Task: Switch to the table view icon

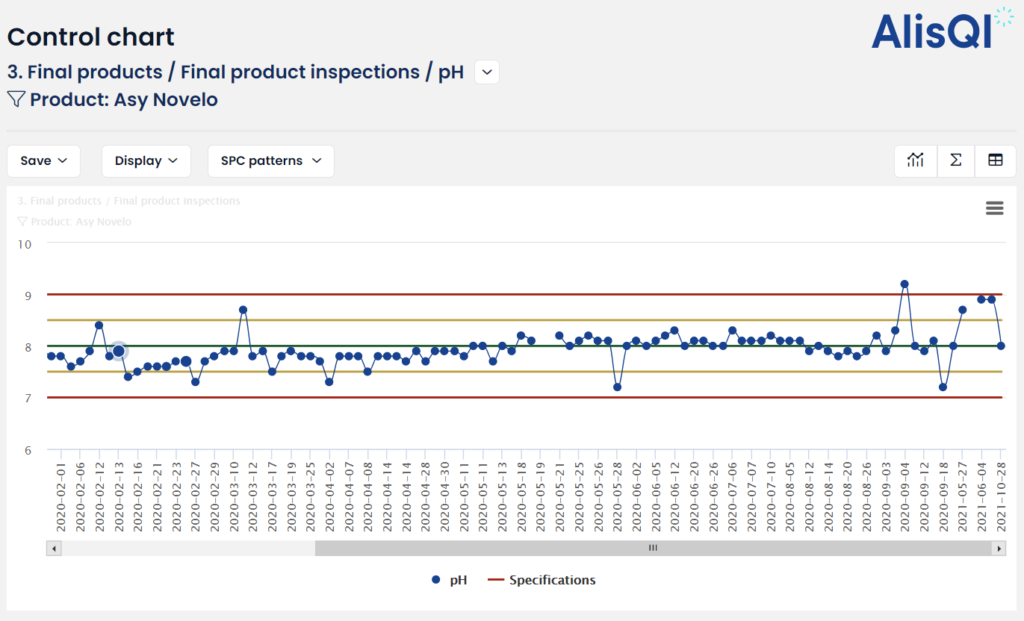Action: (995, 160)
